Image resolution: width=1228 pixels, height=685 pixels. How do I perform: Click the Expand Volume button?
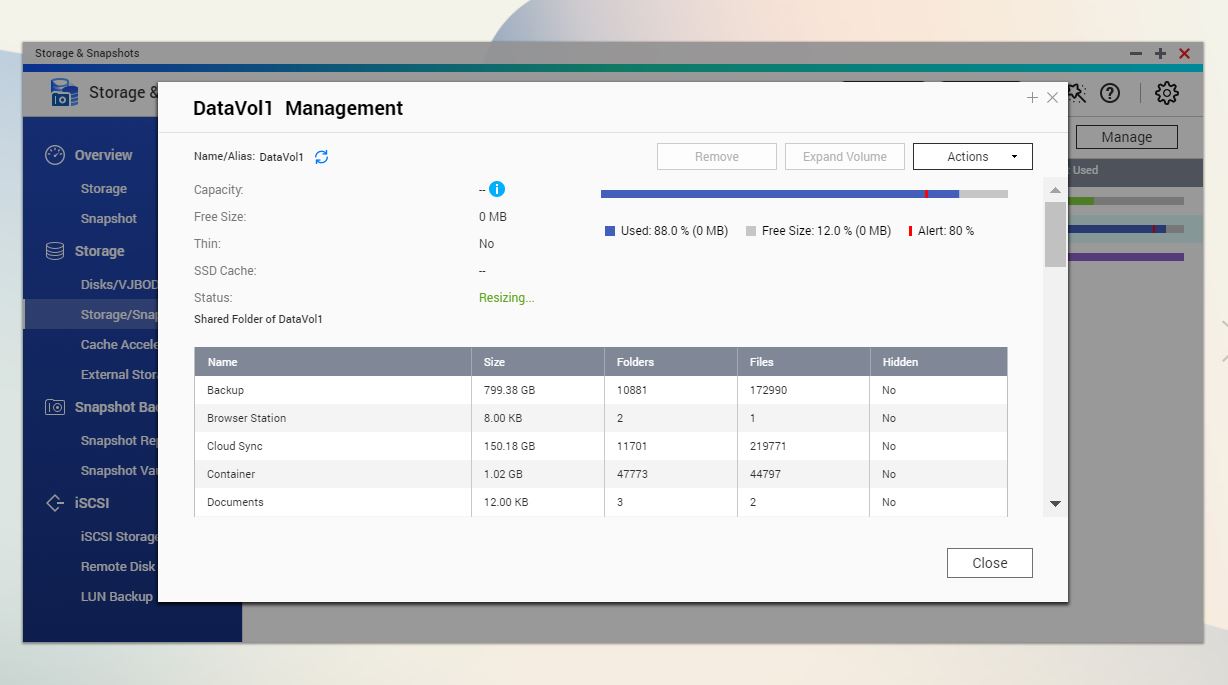tap(844, 157)
